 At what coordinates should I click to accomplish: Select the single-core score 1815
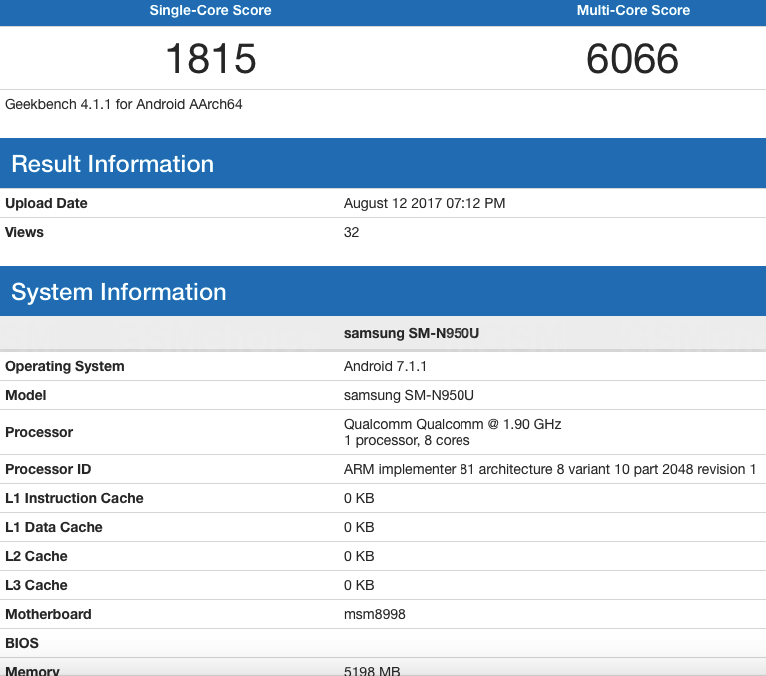tap(210, 59)
